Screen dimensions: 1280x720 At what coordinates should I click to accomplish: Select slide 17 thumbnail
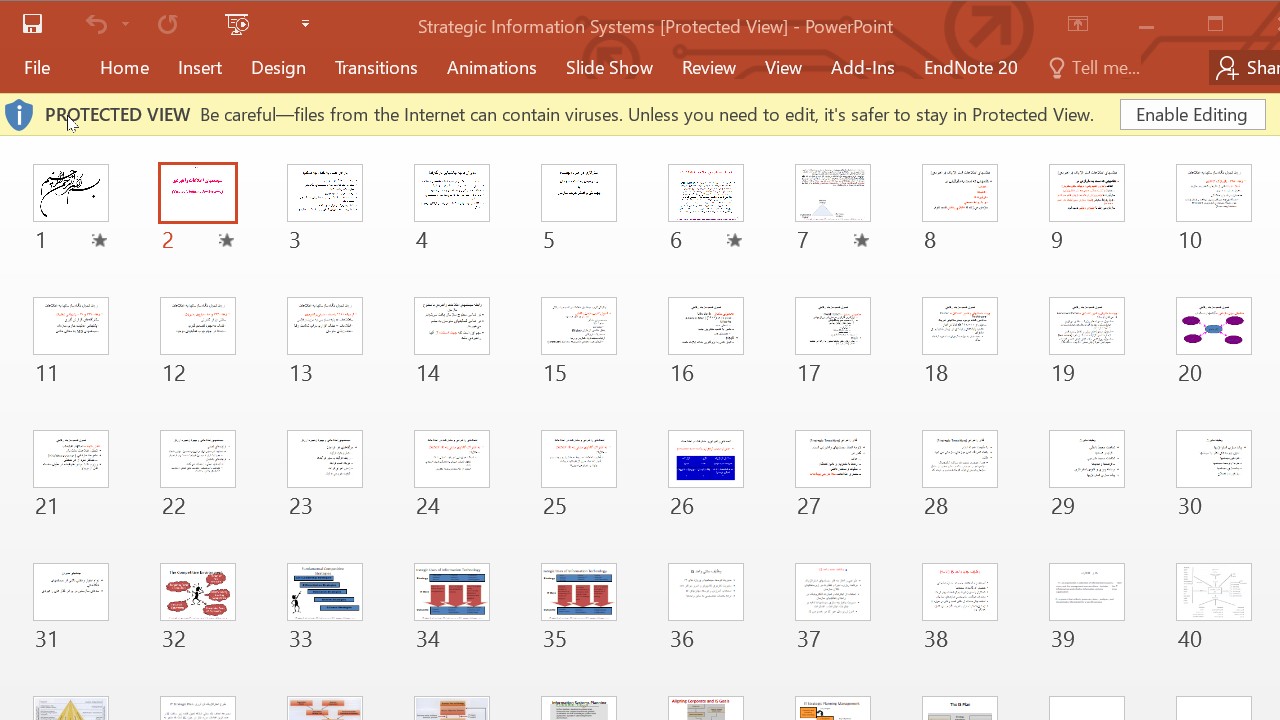(833, 326)
